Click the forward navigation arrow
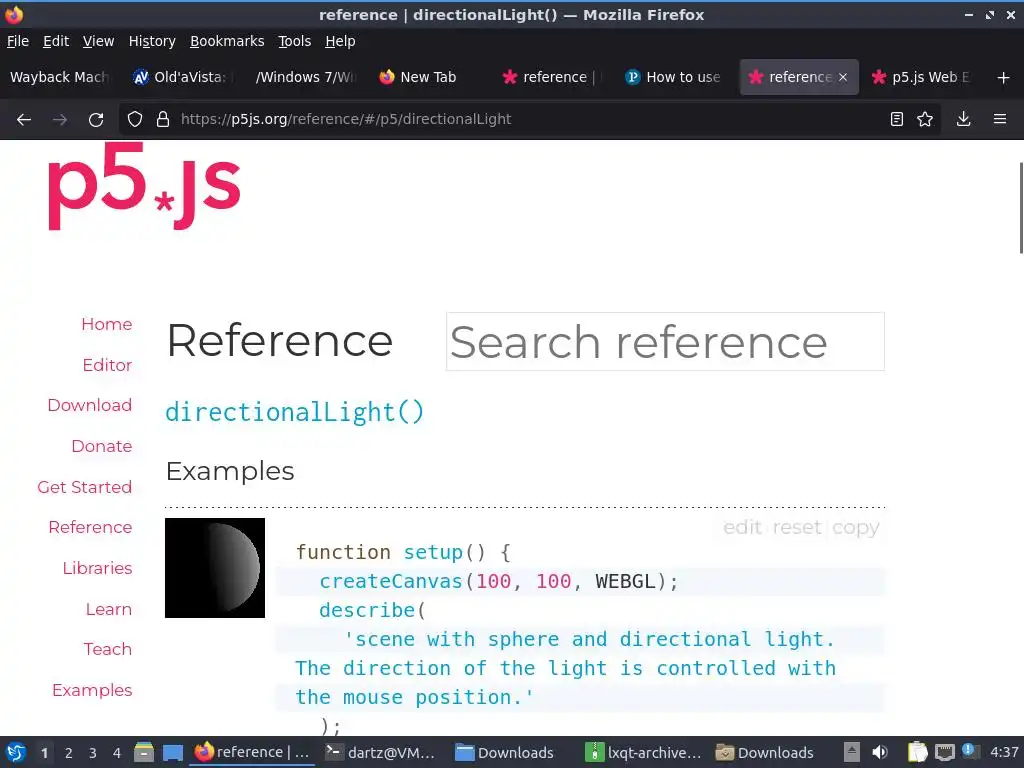This screenshot has width=1024, height=768. (60, 120)
